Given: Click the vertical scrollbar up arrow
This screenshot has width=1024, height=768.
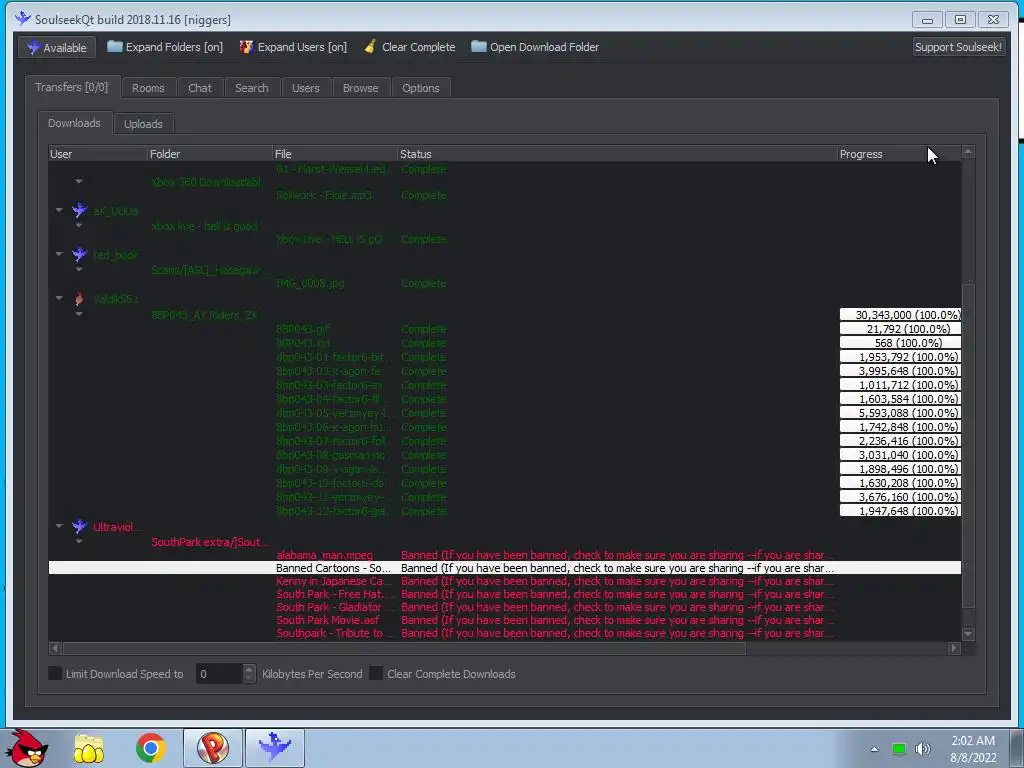Looking at the screenshot, I should 968,152.
